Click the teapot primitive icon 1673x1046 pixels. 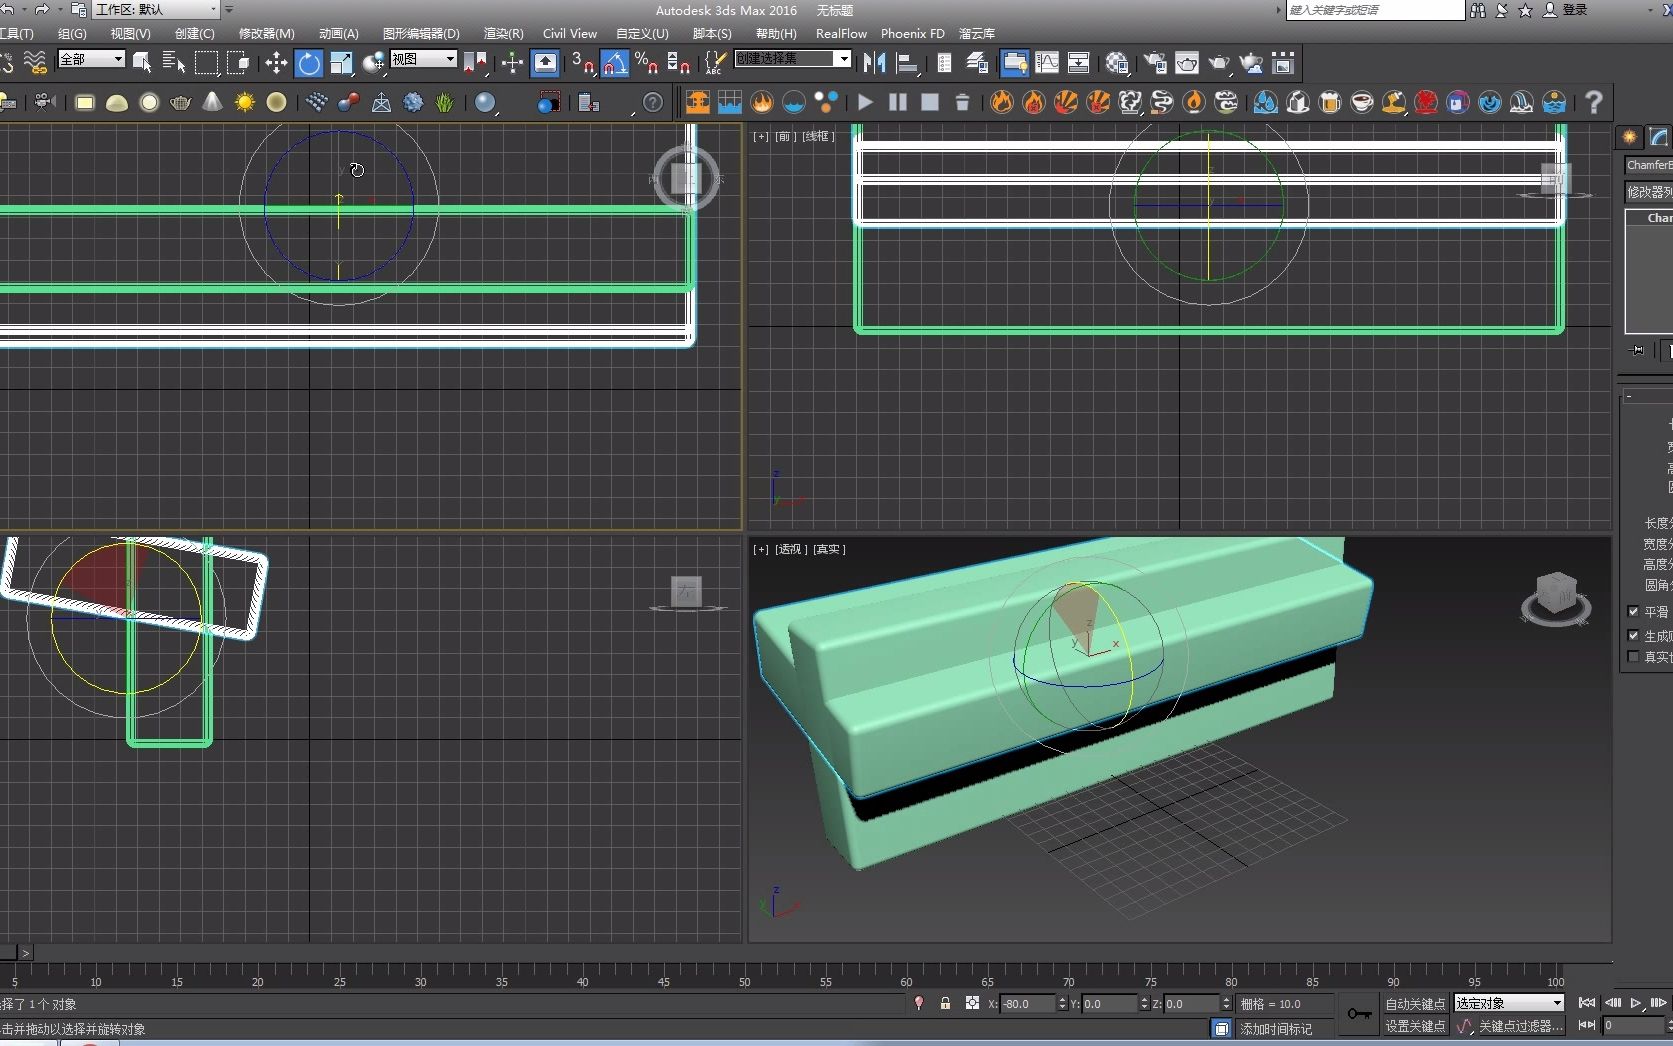[x=181, y=102]
